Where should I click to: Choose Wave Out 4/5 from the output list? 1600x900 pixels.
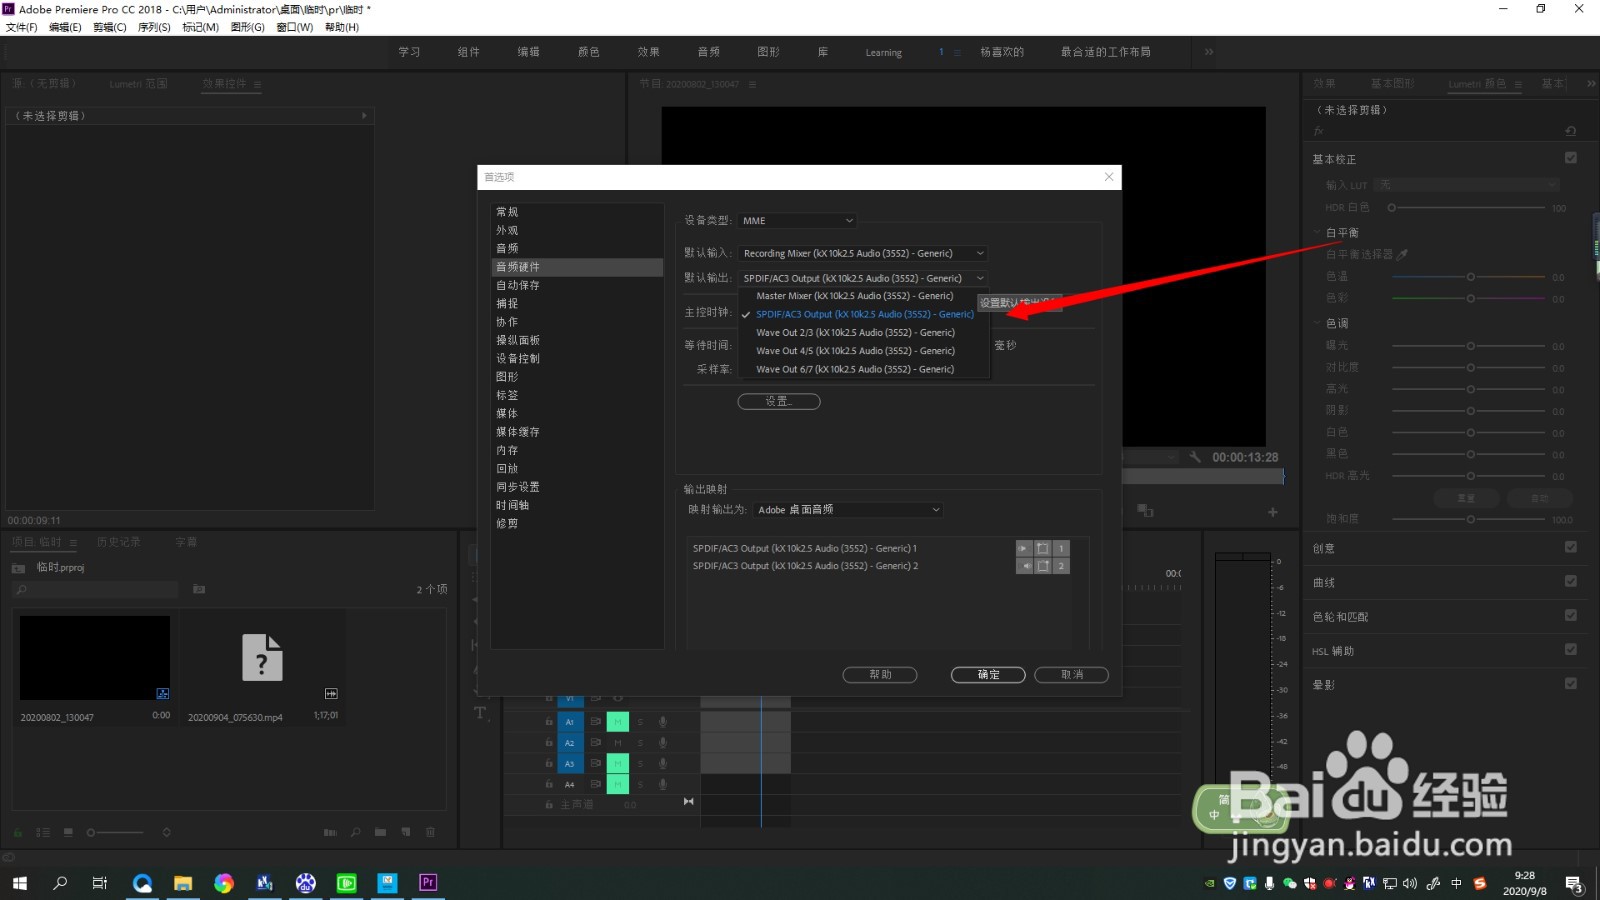point(855,351)
